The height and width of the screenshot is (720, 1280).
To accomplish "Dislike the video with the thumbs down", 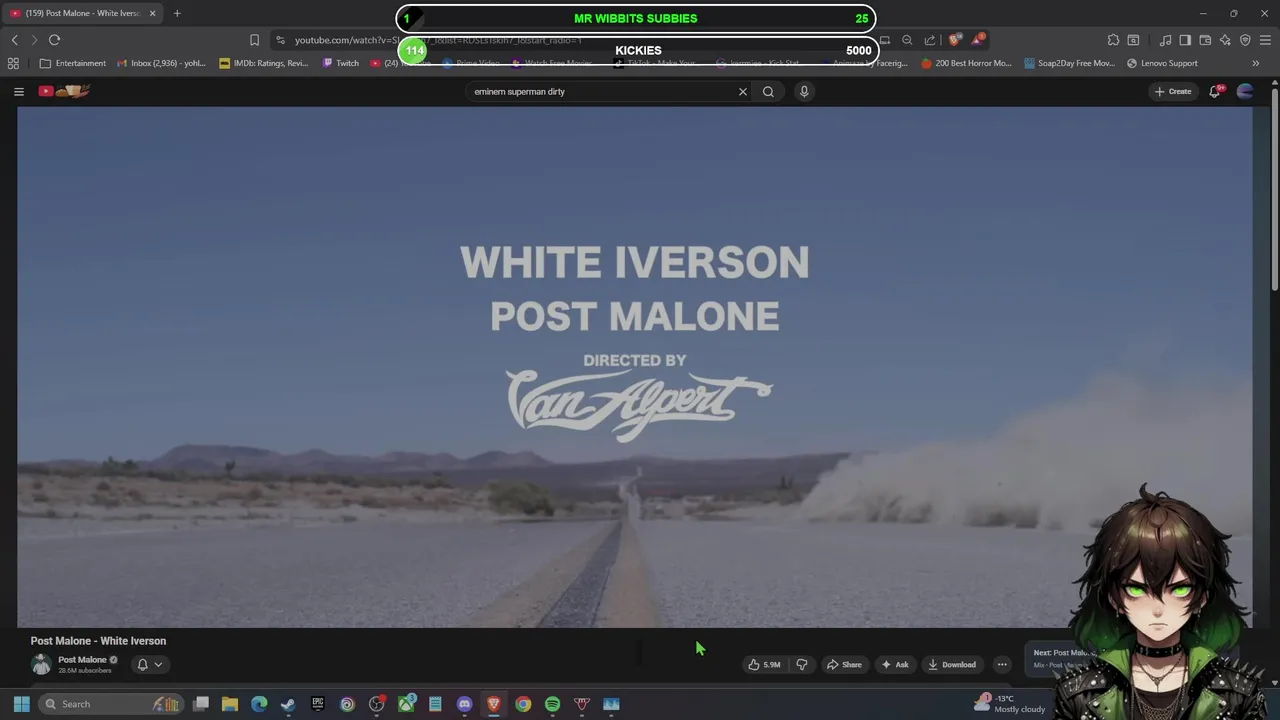I will (x=801, y=664).
